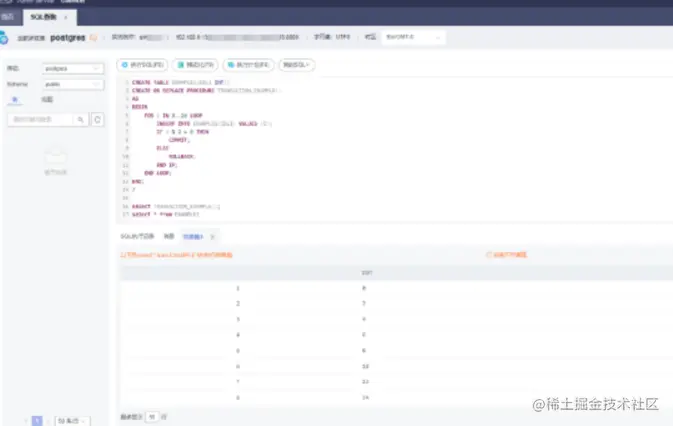Viewport: 673px width, 426px height.
Task: Click the CREATE TABLE line in editor
Action: click(x=180, y=82)
